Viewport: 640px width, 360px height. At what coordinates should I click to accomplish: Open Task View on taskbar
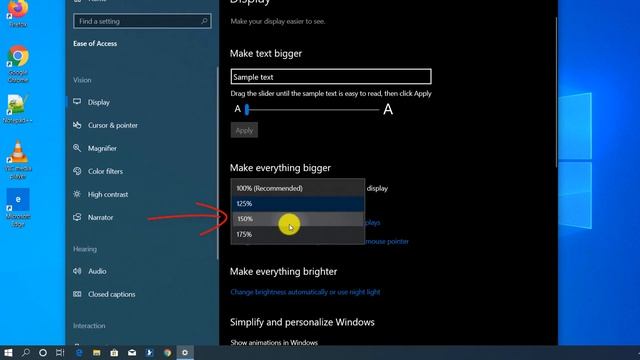point(60,353)
